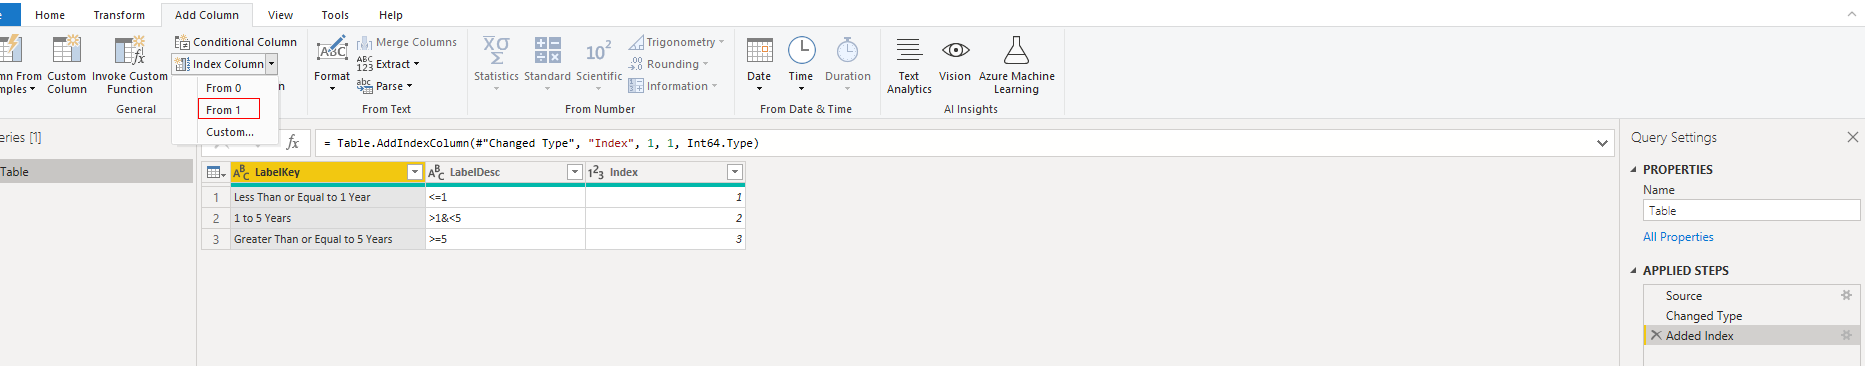The width and height of the screenshot is (1865, 369).
Task: Add a Conditional Column
Action: point(236,42)
